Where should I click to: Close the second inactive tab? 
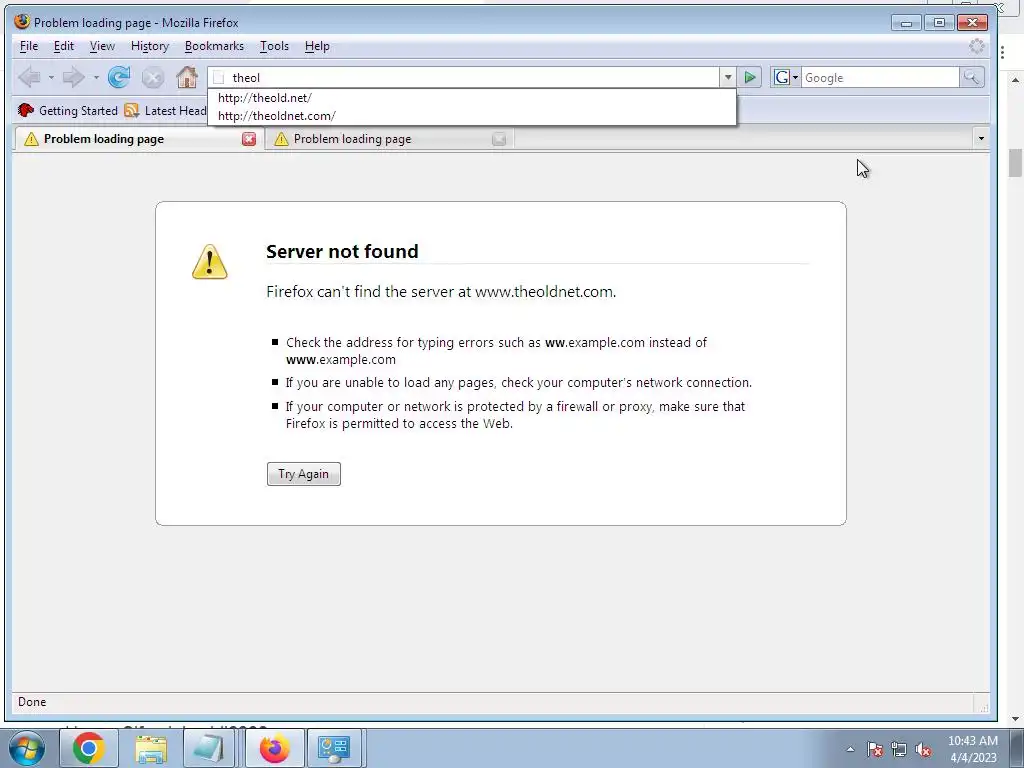[499, 138]
